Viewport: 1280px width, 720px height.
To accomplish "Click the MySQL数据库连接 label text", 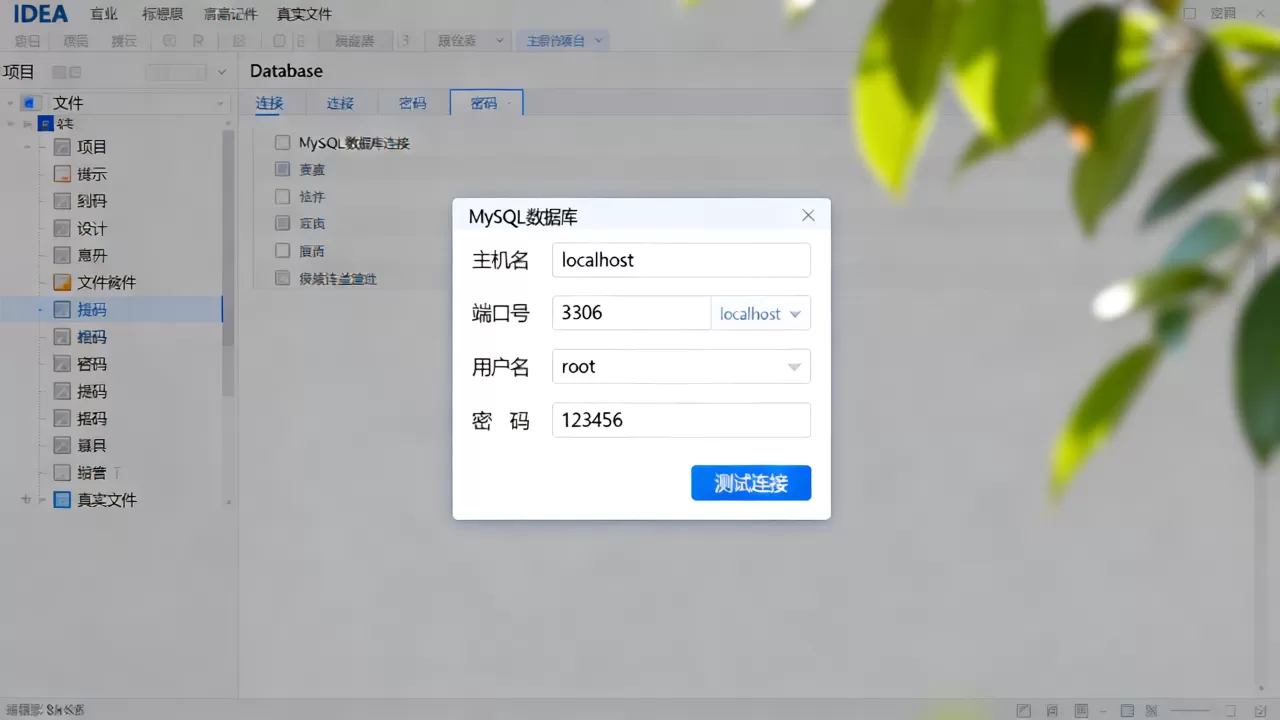I will (x=354, y=143).
